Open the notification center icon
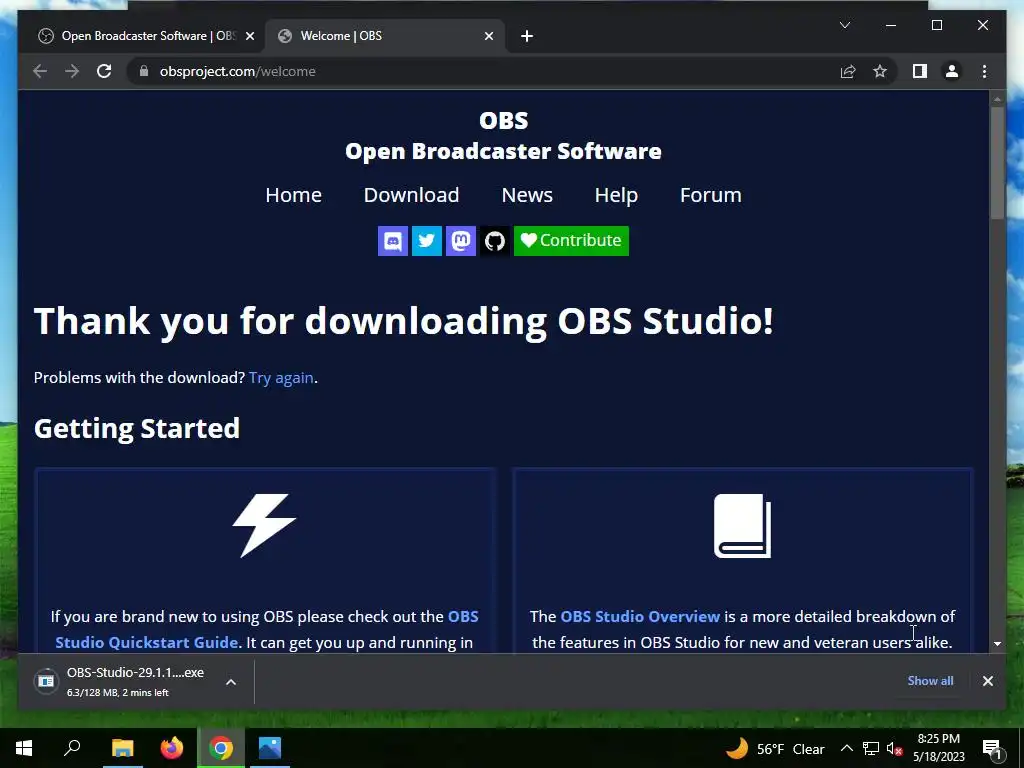 [x=992, y=749]
